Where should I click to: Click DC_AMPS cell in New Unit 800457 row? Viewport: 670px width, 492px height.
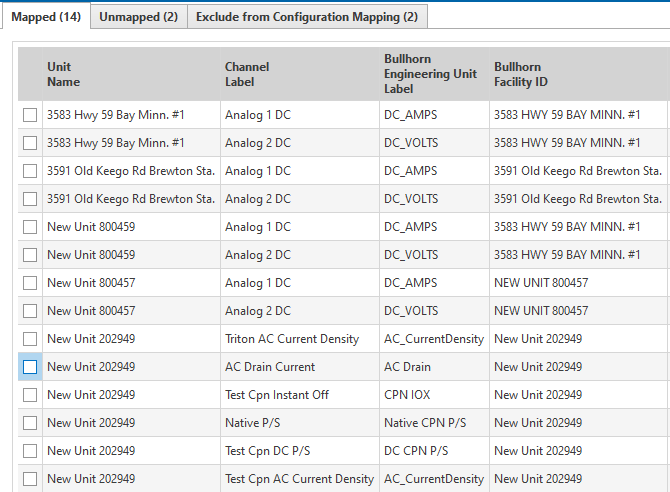point(434,283)
